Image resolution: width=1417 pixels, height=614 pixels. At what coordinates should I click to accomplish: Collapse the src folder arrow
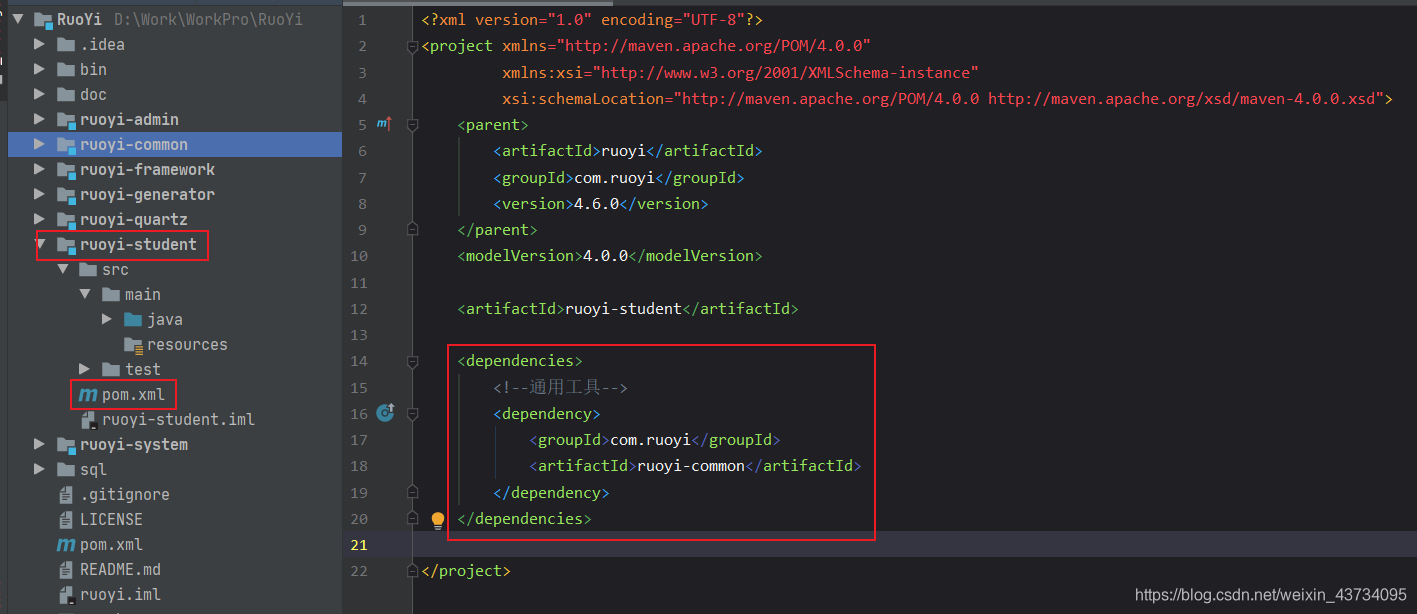pyautogui.click(x=63, y=269)
